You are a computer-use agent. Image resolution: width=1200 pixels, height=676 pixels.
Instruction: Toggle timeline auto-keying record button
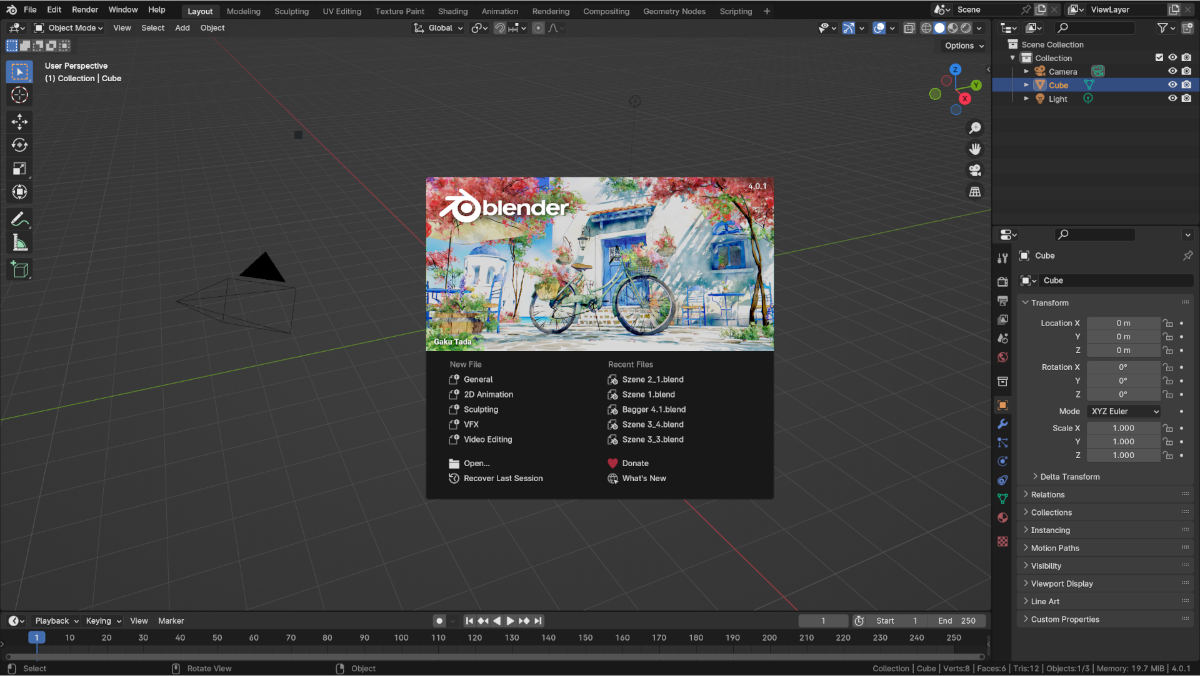[x=439, y=621]
